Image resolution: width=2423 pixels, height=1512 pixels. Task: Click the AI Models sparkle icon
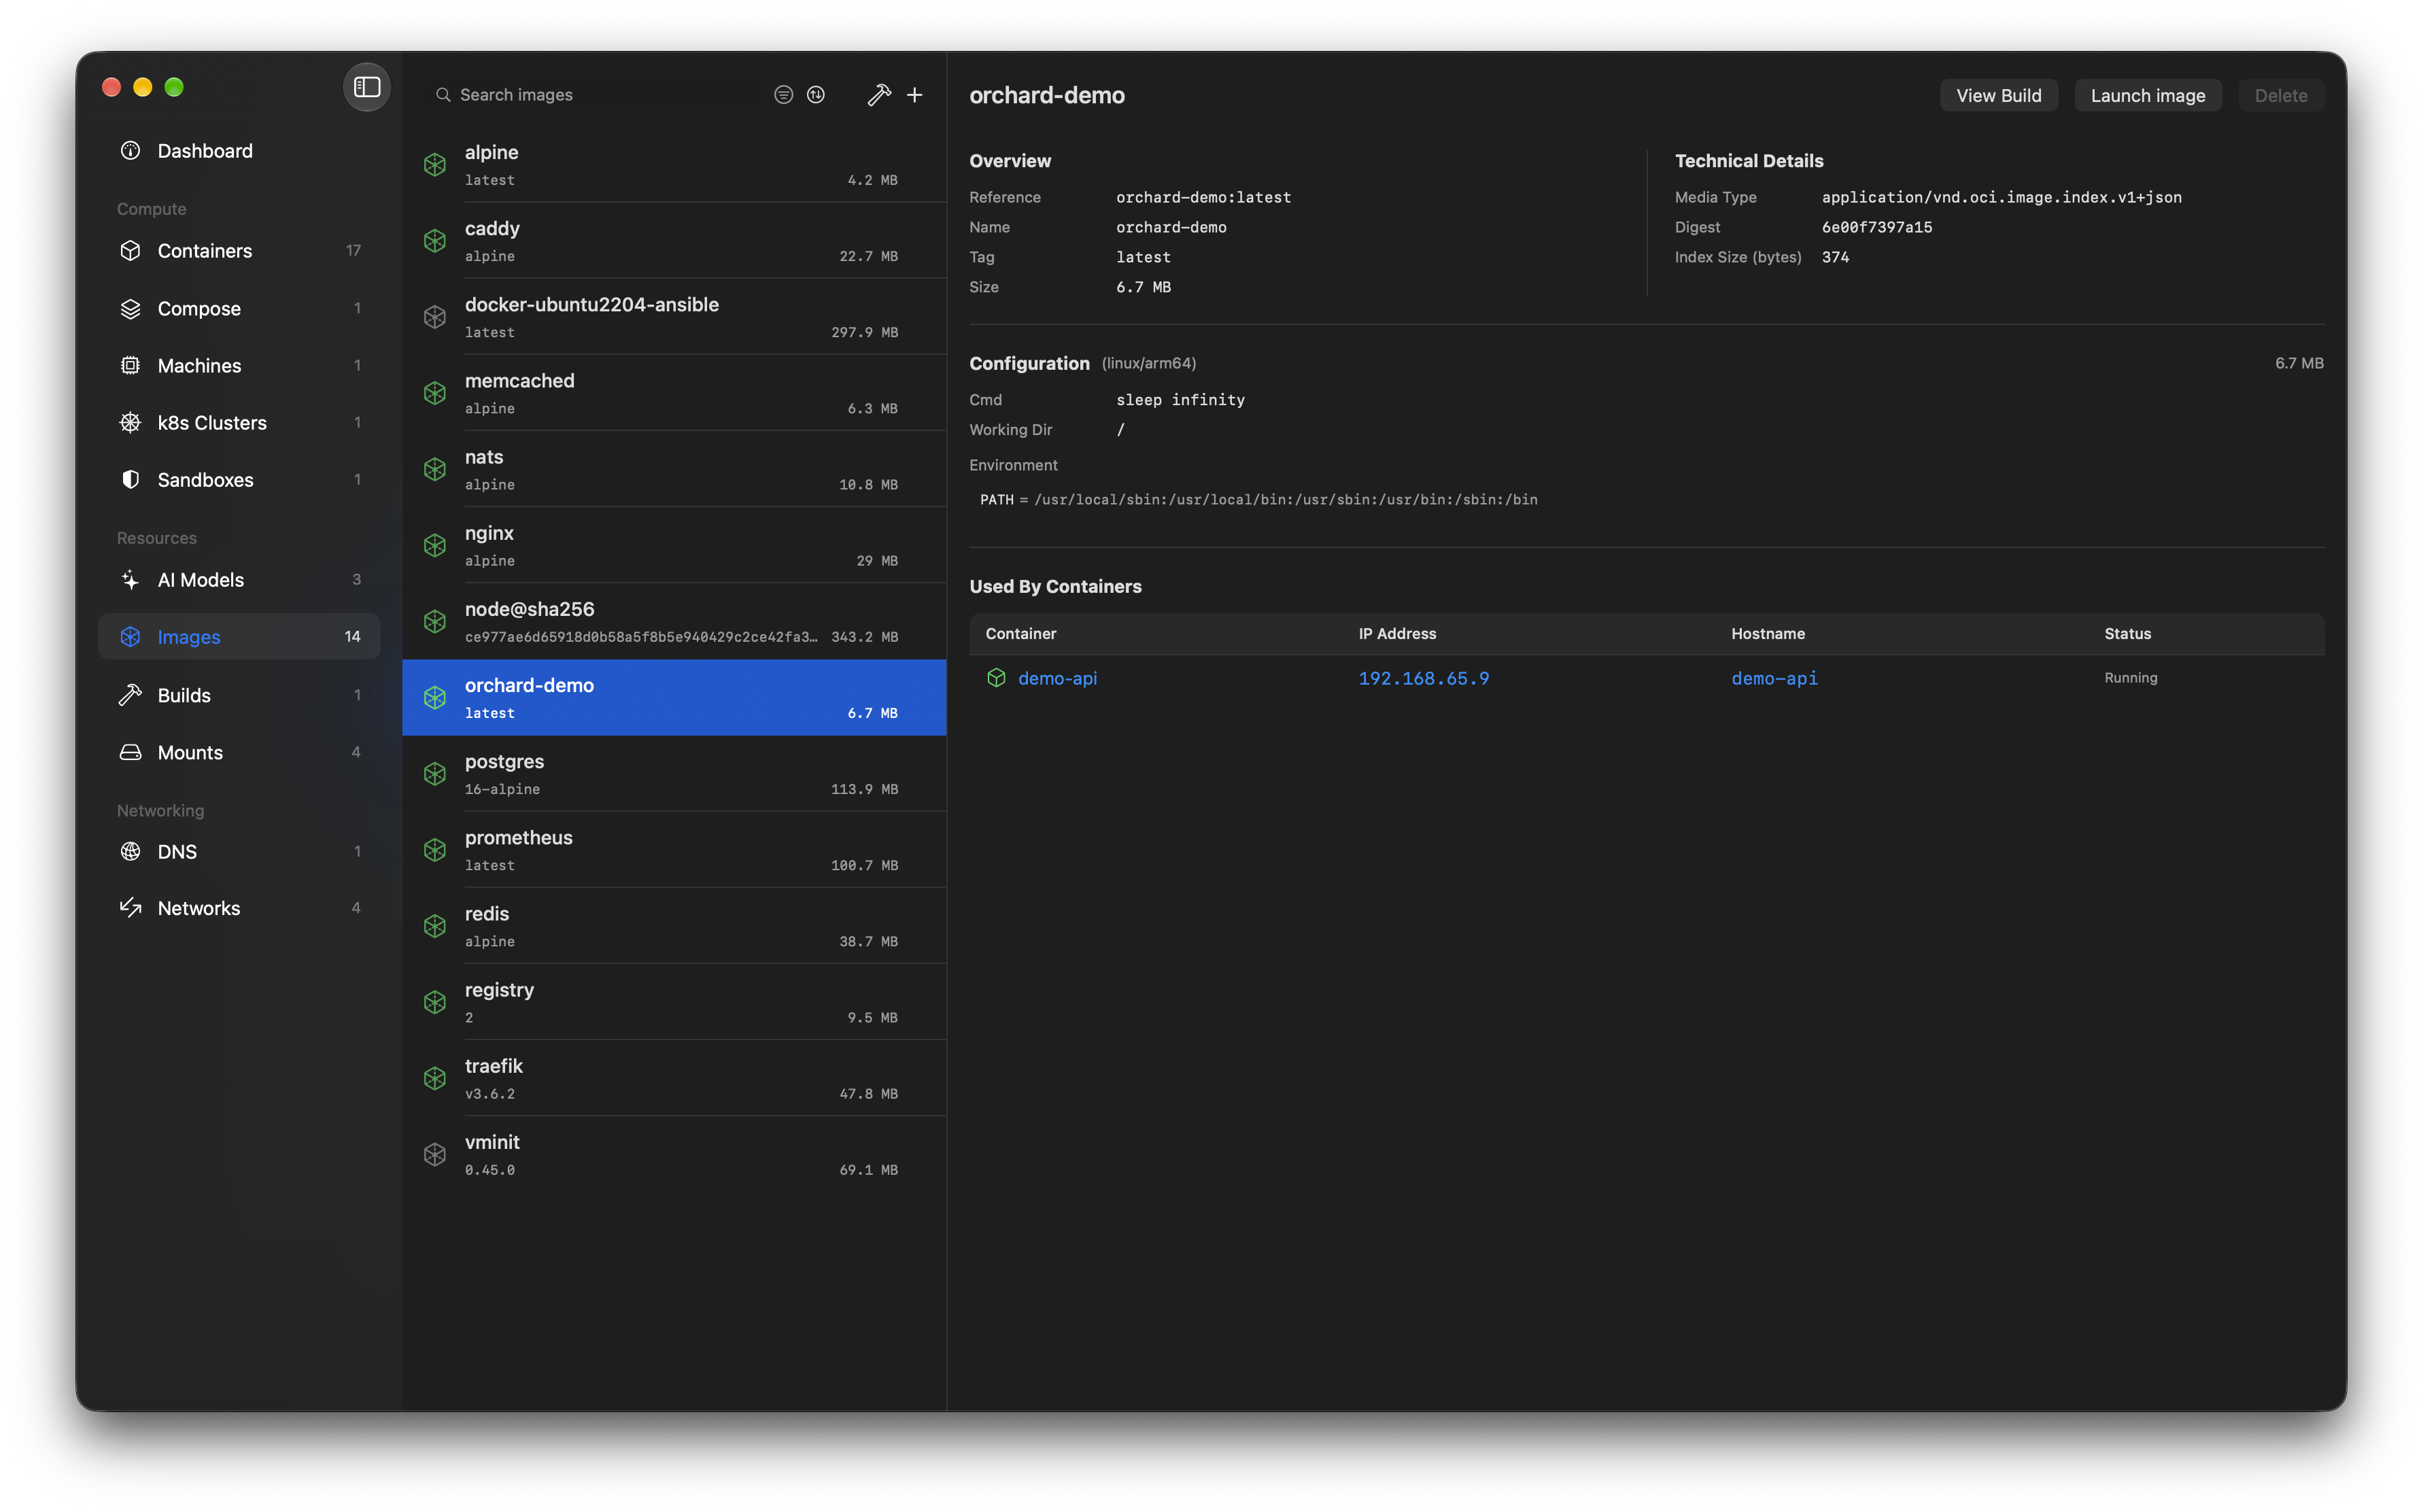point(131,580)
